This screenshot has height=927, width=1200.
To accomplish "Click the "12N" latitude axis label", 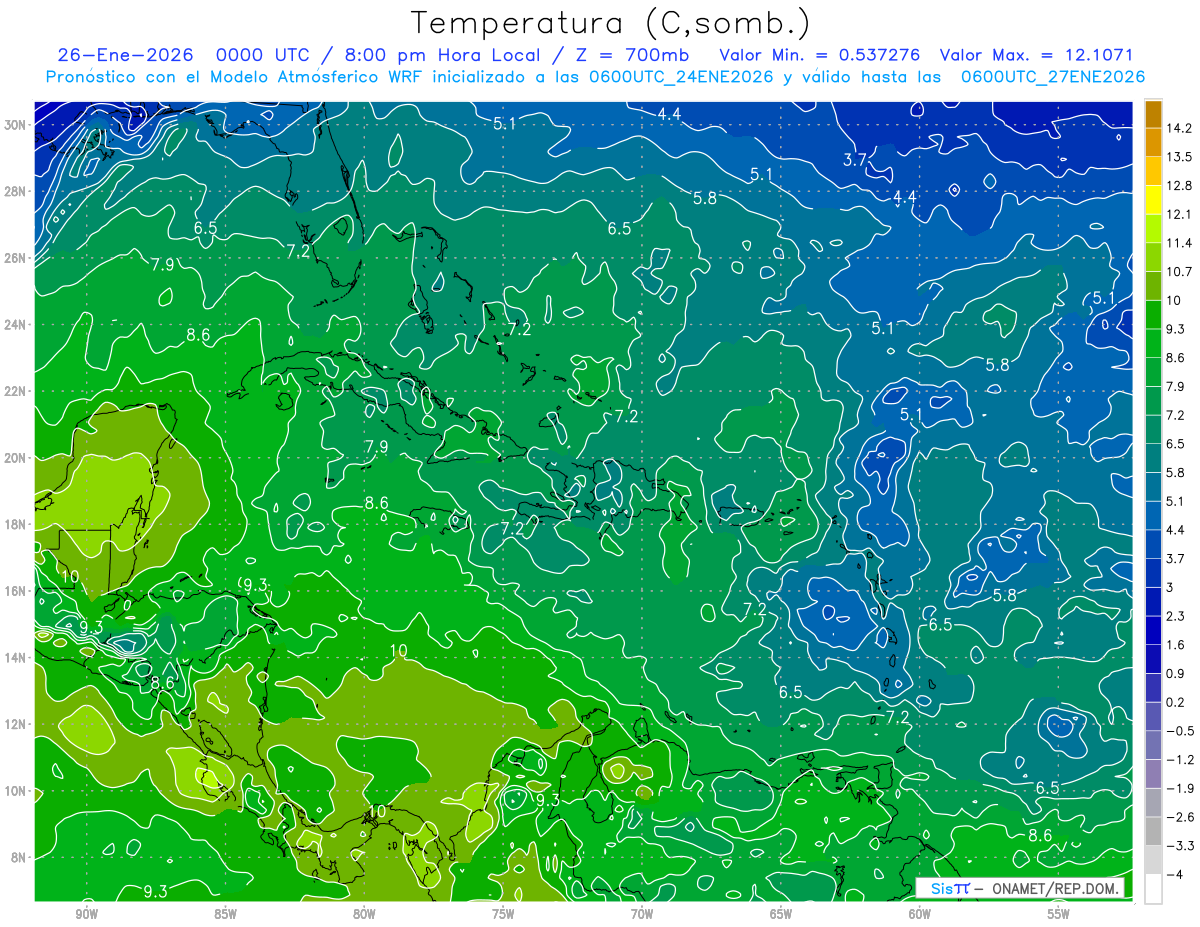I will [15, 724].
